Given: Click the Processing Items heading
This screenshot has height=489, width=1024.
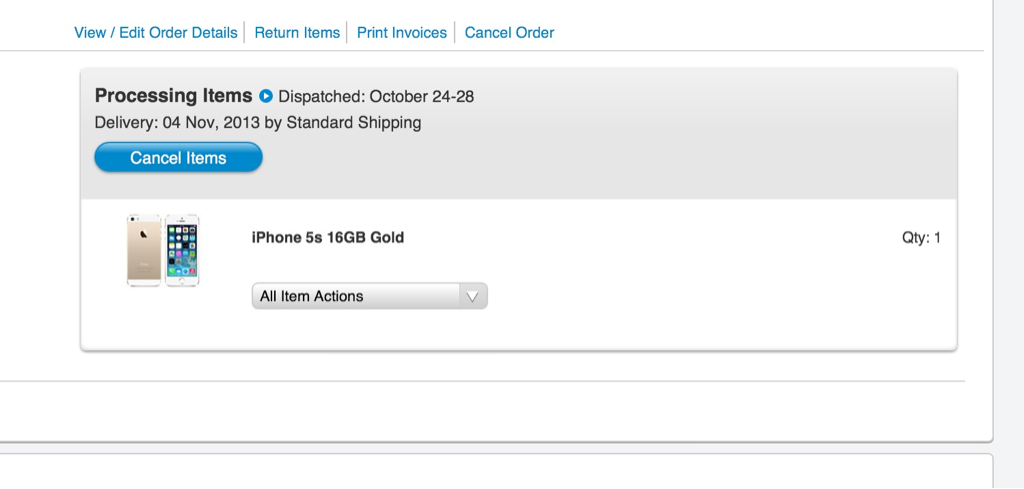Looking at the screenshot, I should click(x=173, y=96).
